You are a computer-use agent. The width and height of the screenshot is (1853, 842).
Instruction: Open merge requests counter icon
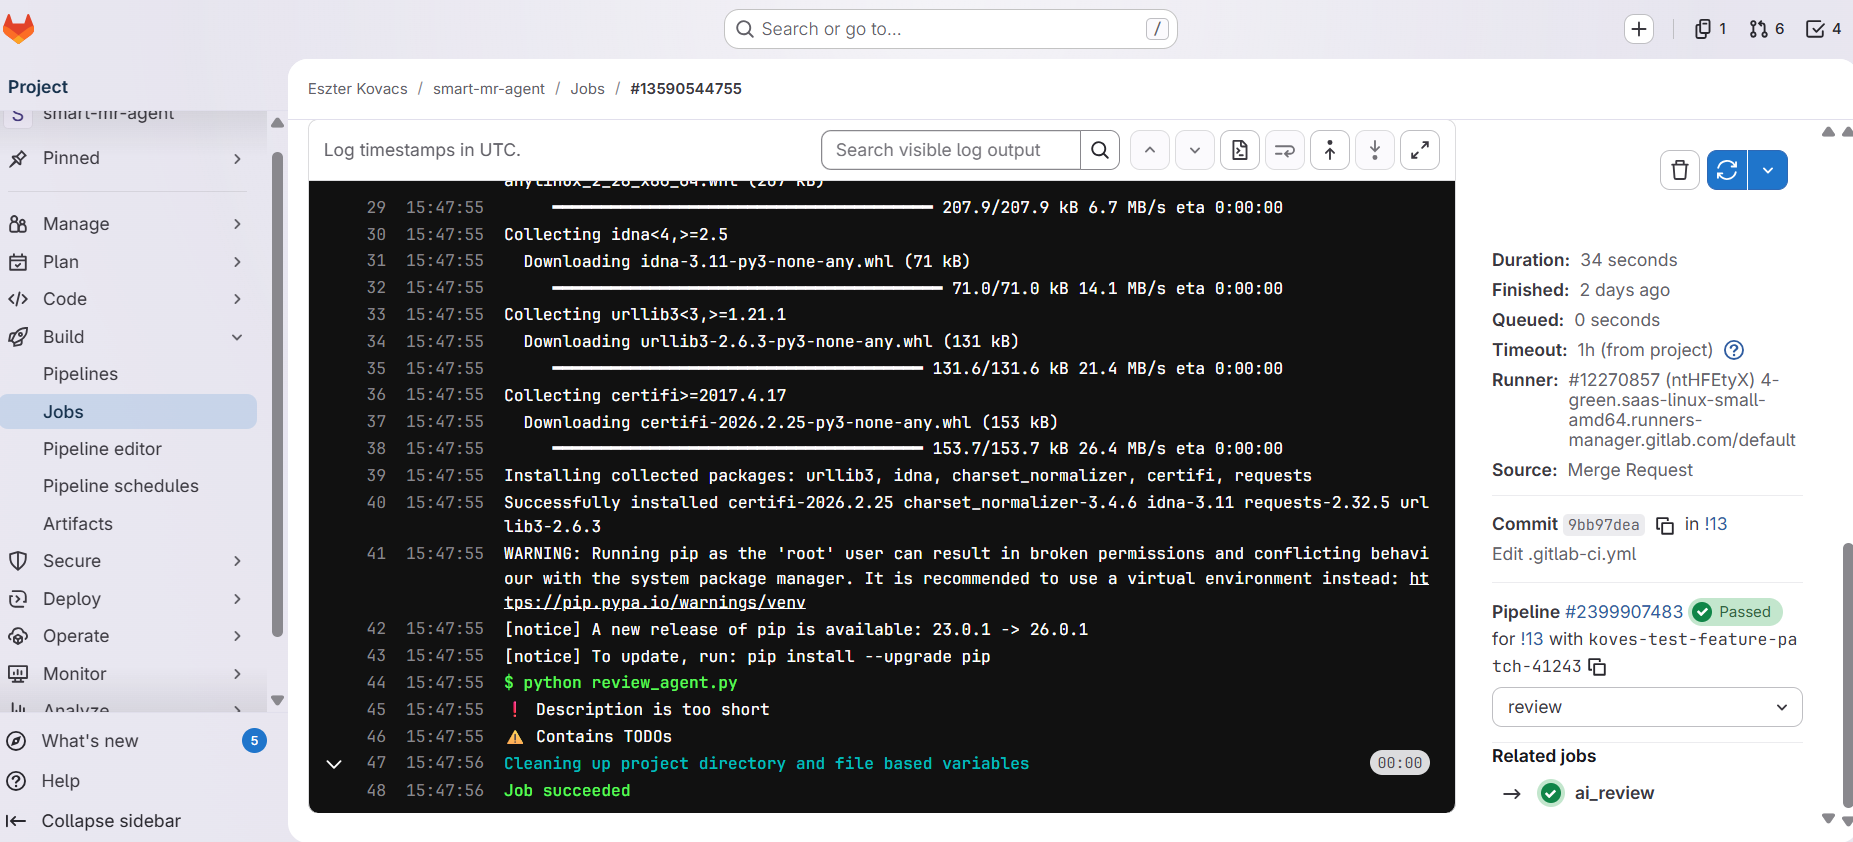(x=1767, y=29)
